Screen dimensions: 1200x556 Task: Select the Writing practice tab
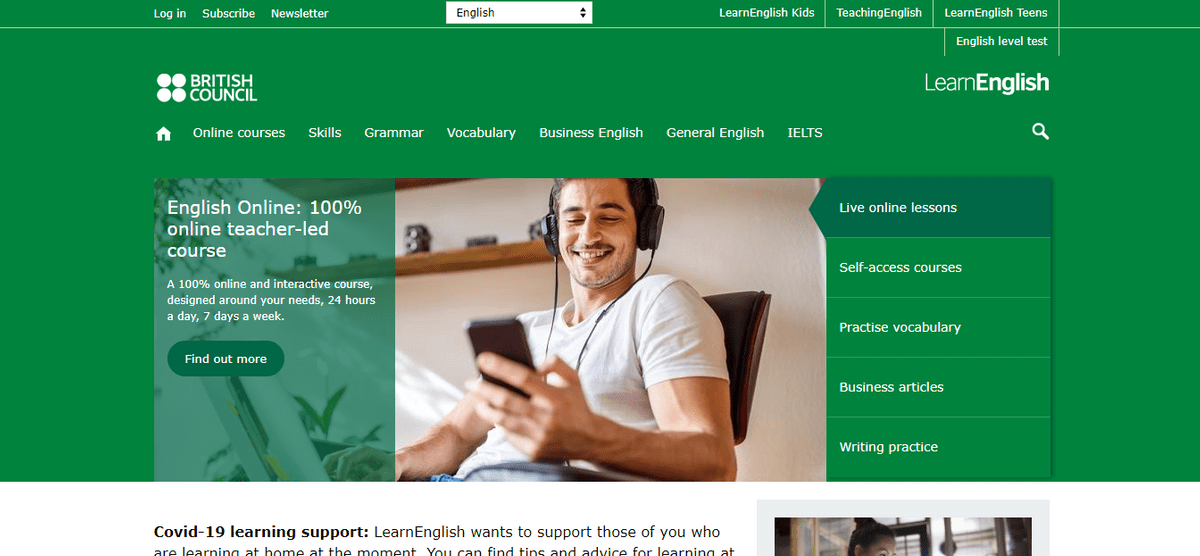tap(938, 448)
